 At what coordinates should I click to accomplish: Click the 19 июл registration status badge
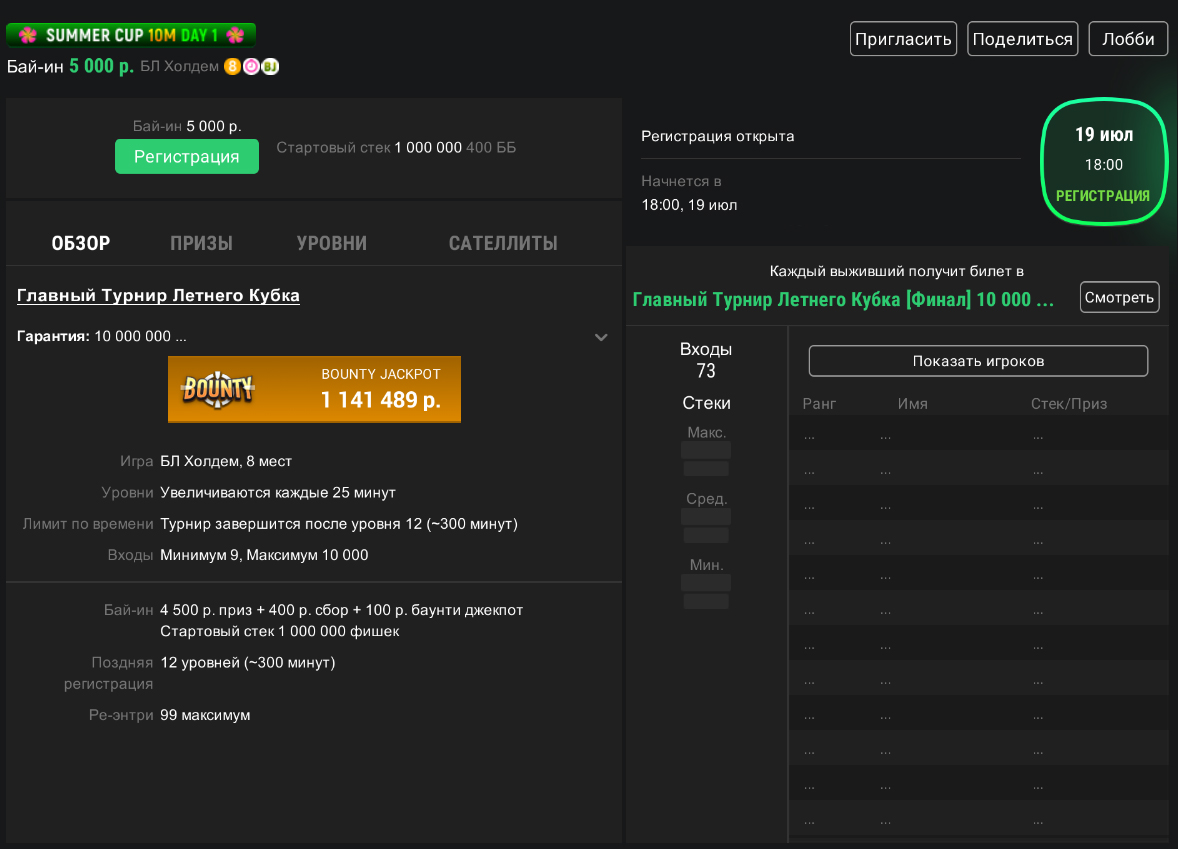1102,163
